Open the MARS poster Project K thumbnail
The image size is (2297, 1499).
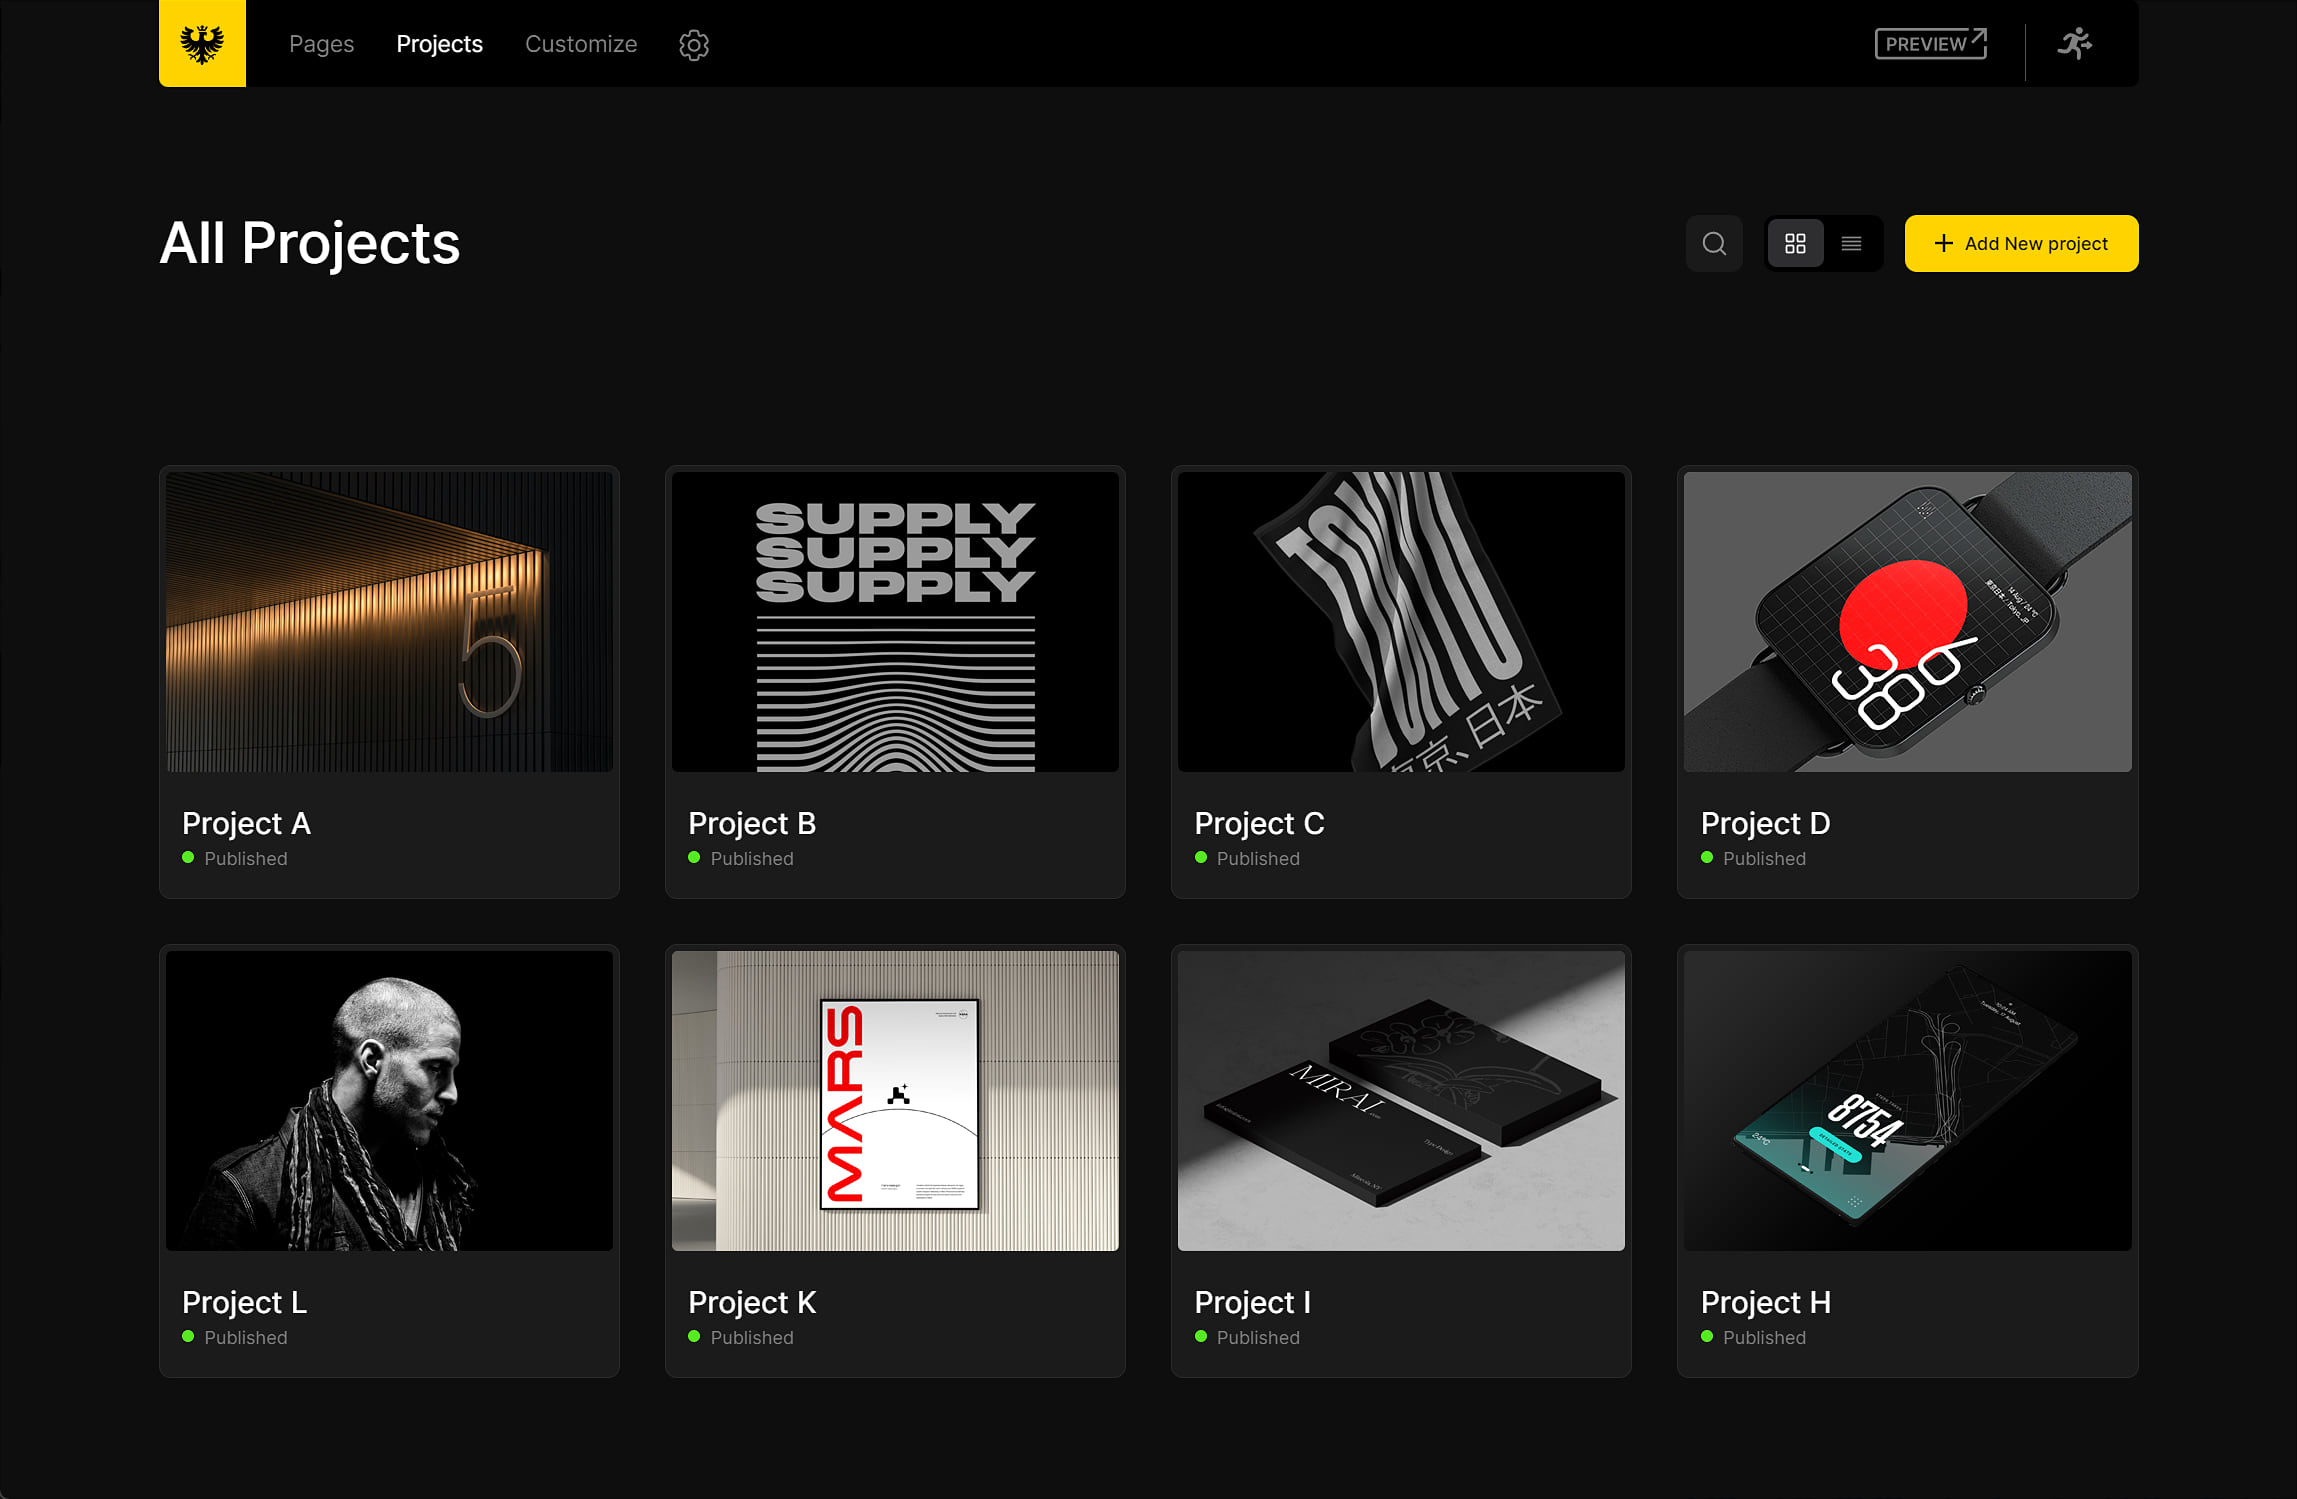click(x=895, y=1100)
